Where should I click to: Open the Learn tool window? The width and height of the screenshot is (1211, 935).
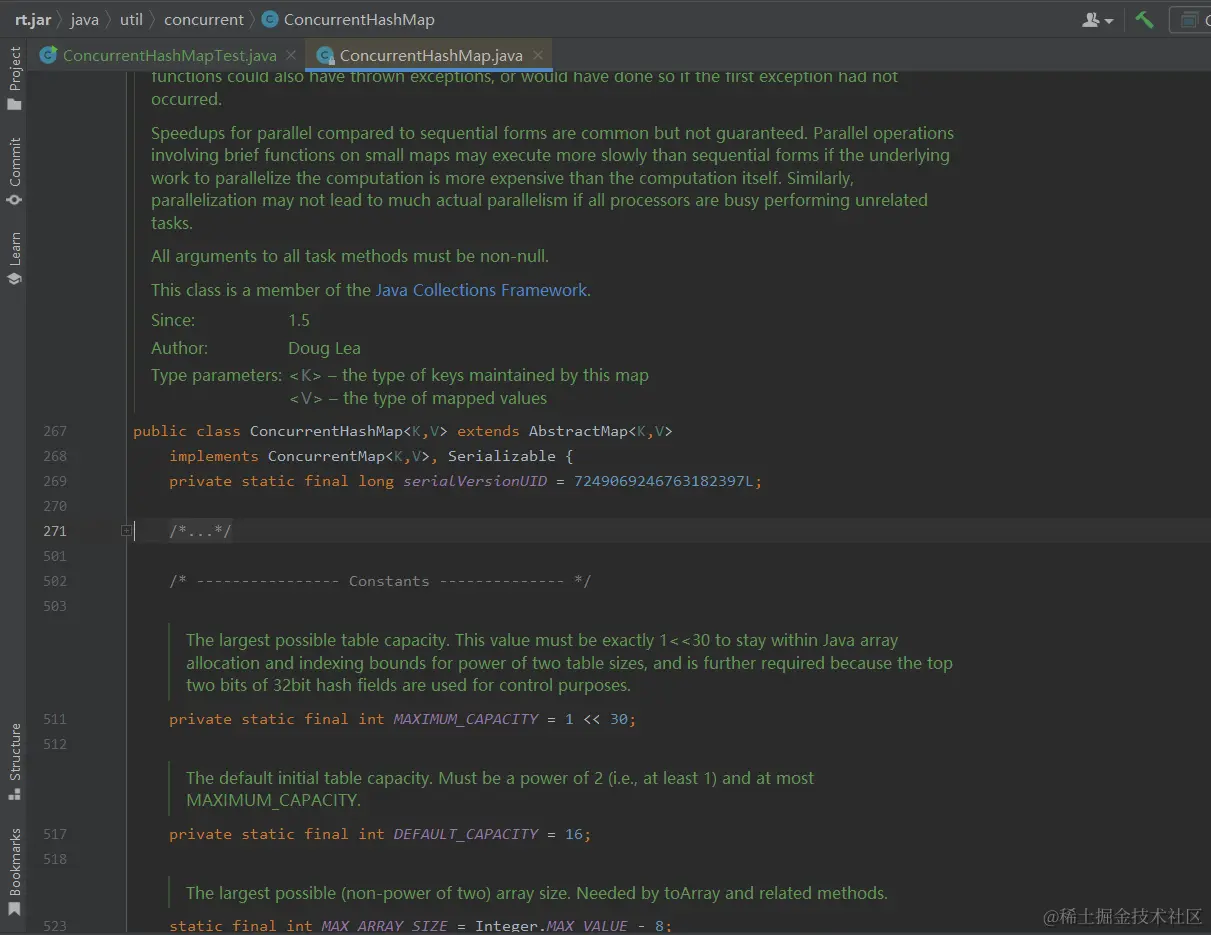tap(14, 259)
